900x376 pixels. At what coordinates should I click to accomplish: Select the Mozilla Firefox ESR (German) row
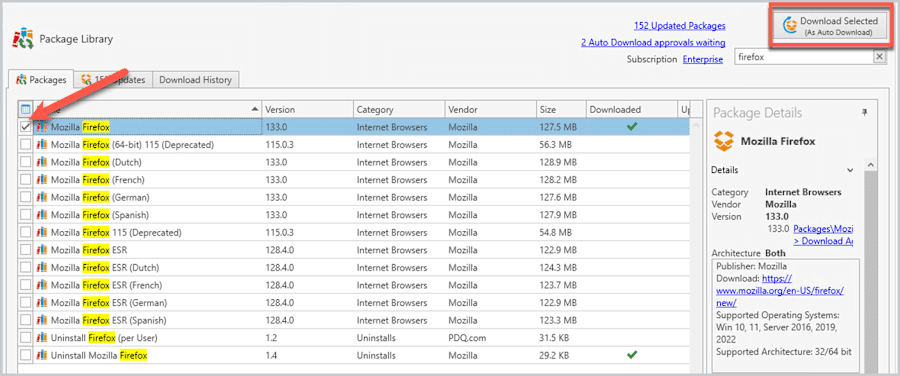354,303
